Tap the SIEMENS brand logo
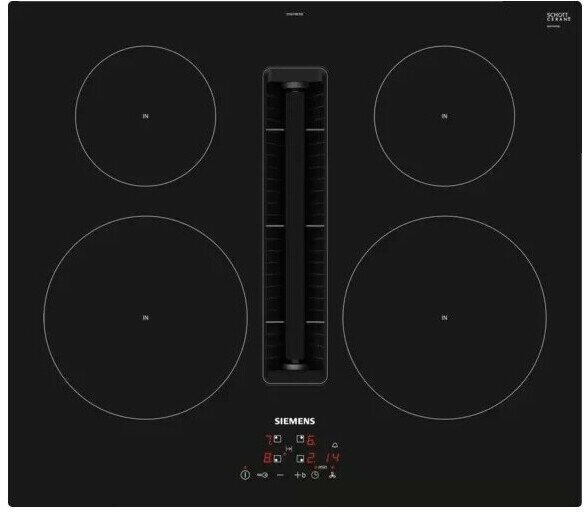Viewport: 584px width, 512px height. tap(295, 421)
